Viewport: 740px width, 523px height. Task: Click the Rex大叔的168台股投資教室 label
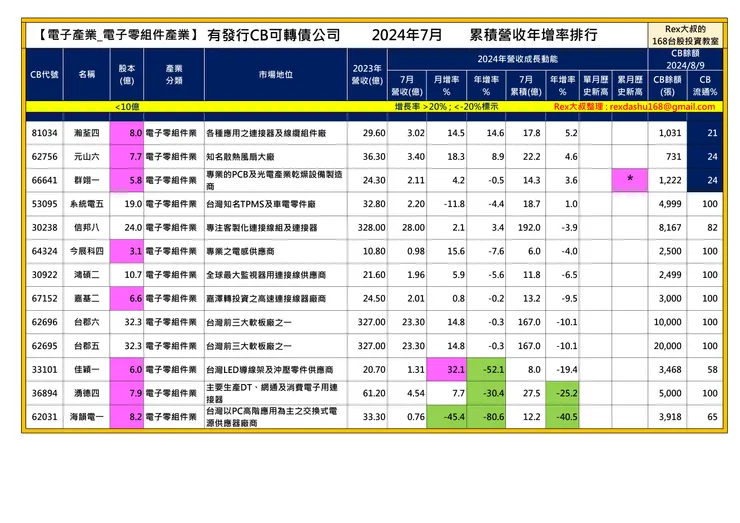[x=685, y=35]
